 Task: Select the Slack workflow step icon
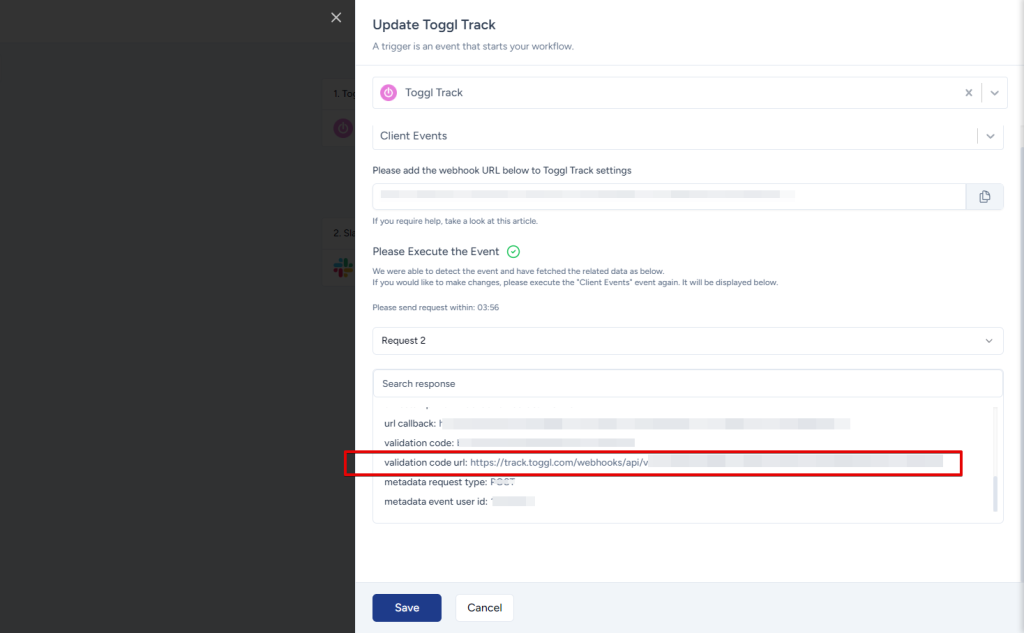pos(343,267)
